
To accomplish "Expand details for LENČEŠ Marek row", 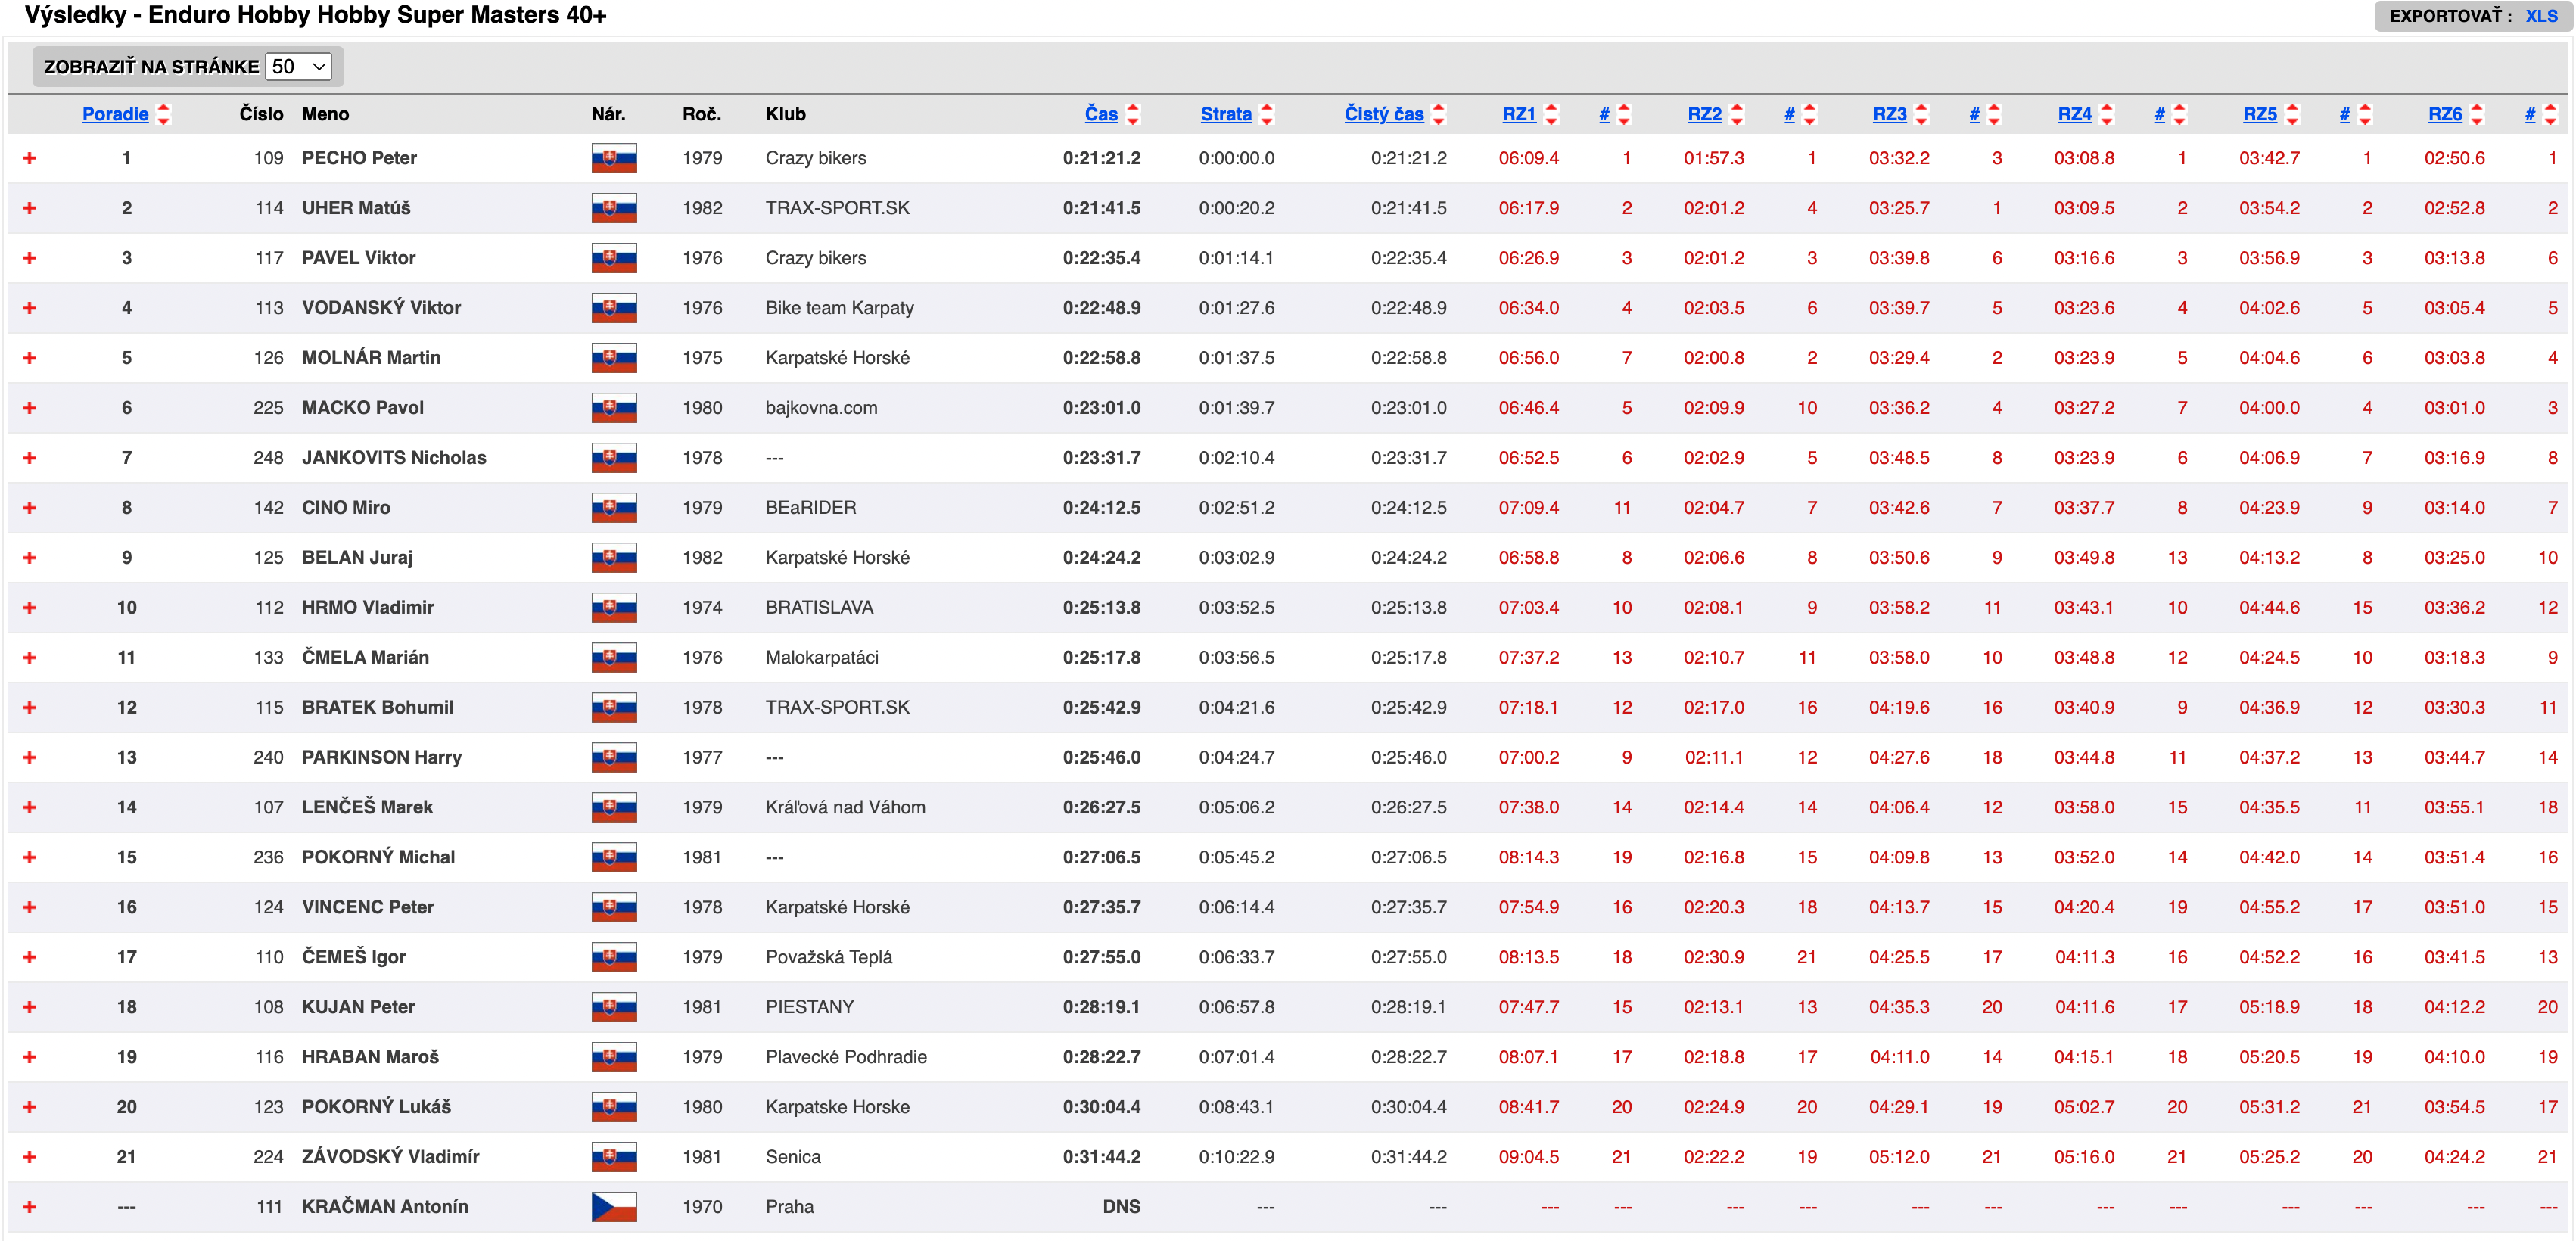I will [x=29, y=808].
